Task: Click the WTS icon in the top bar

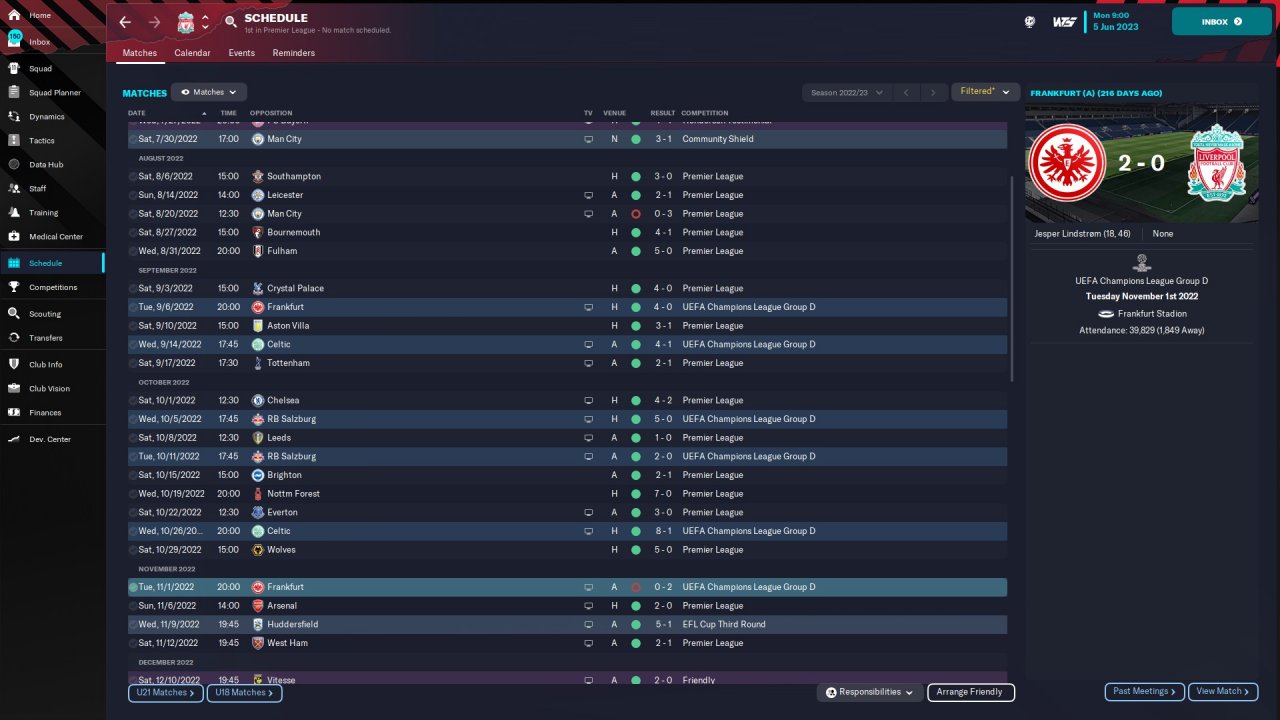Action: click(1064, 22)
